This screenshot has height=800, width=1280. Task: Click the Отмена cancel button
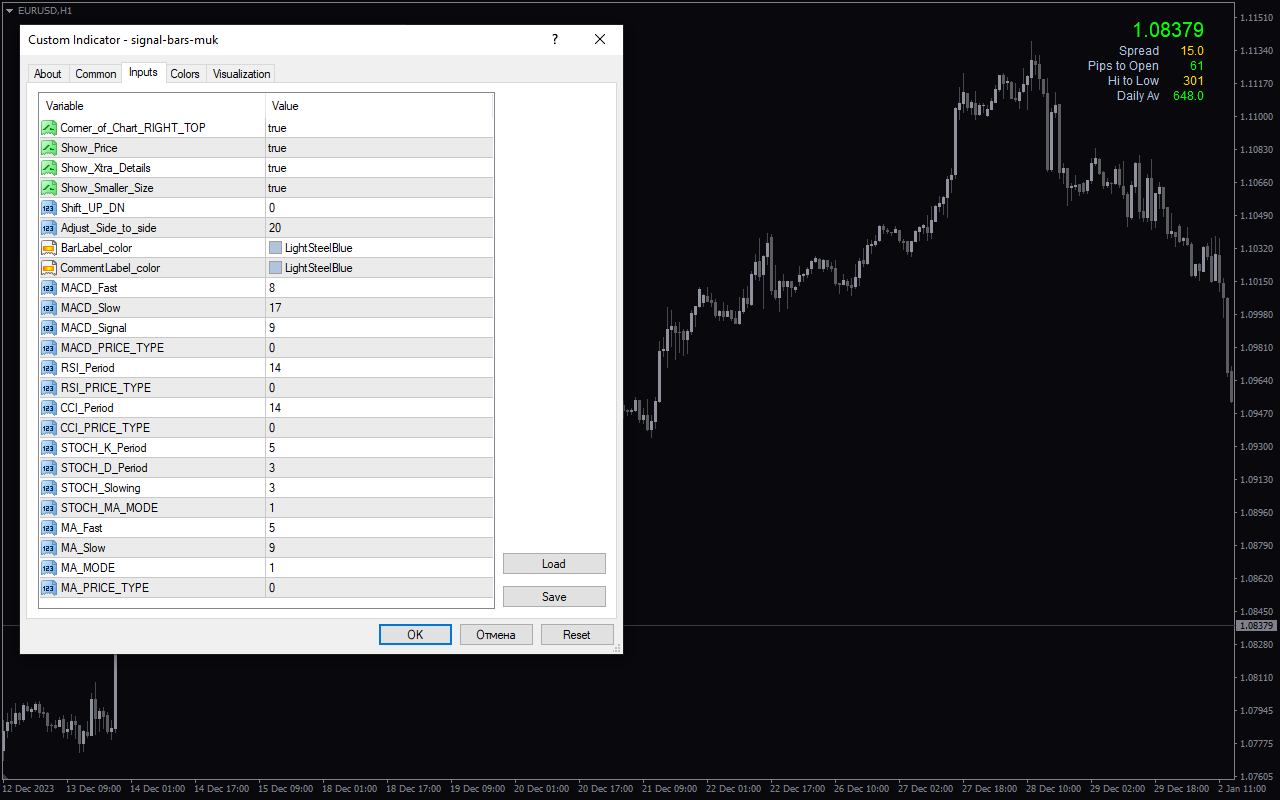tap(496, 635)
